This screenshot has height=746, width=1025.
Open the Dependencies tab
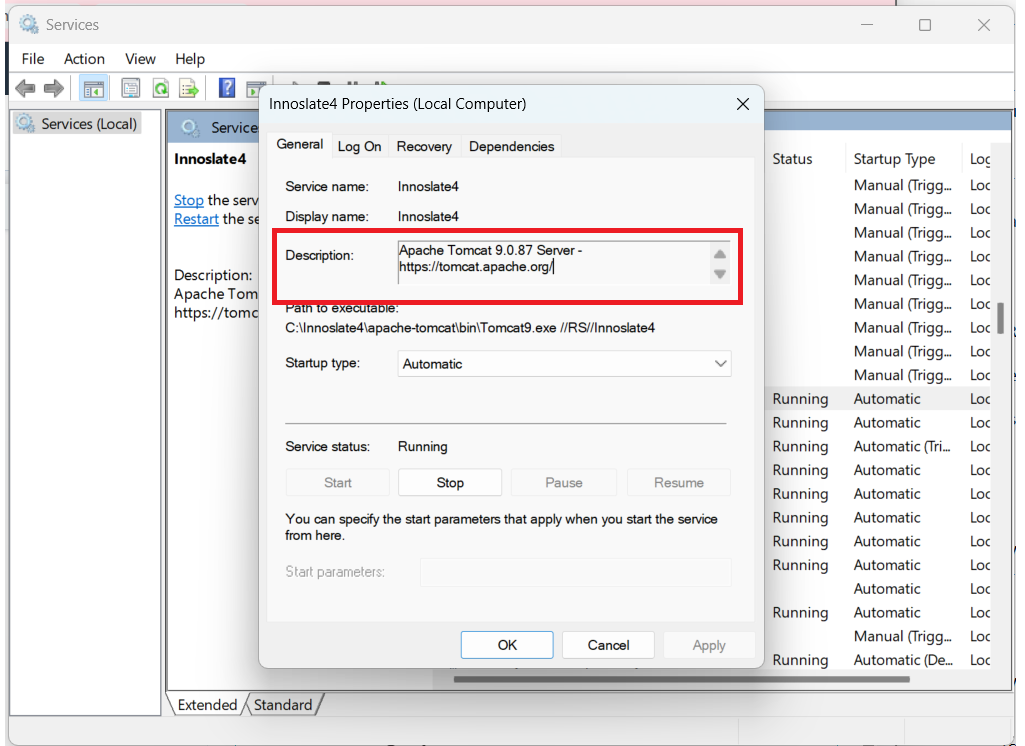point(511,146)
